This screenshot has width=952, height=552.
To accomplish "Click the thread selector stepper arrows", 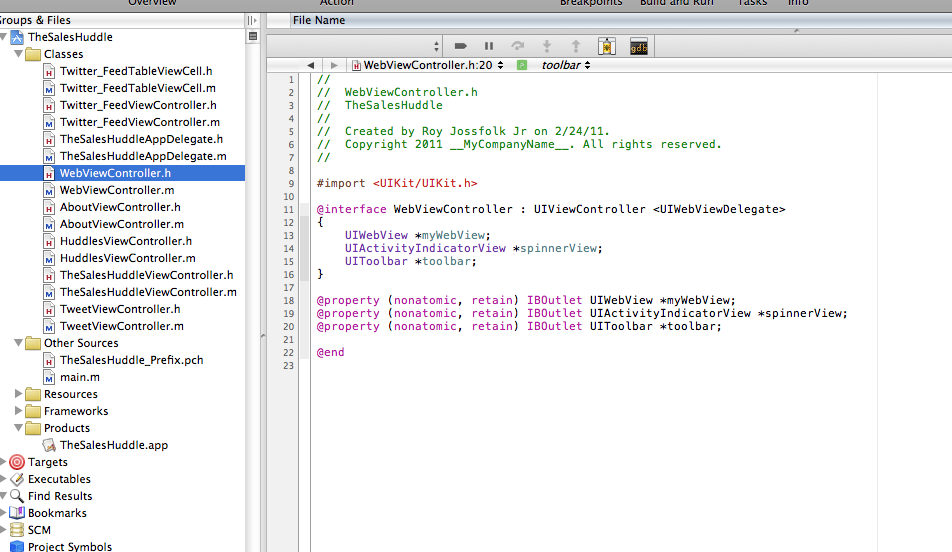I will 437,46.
